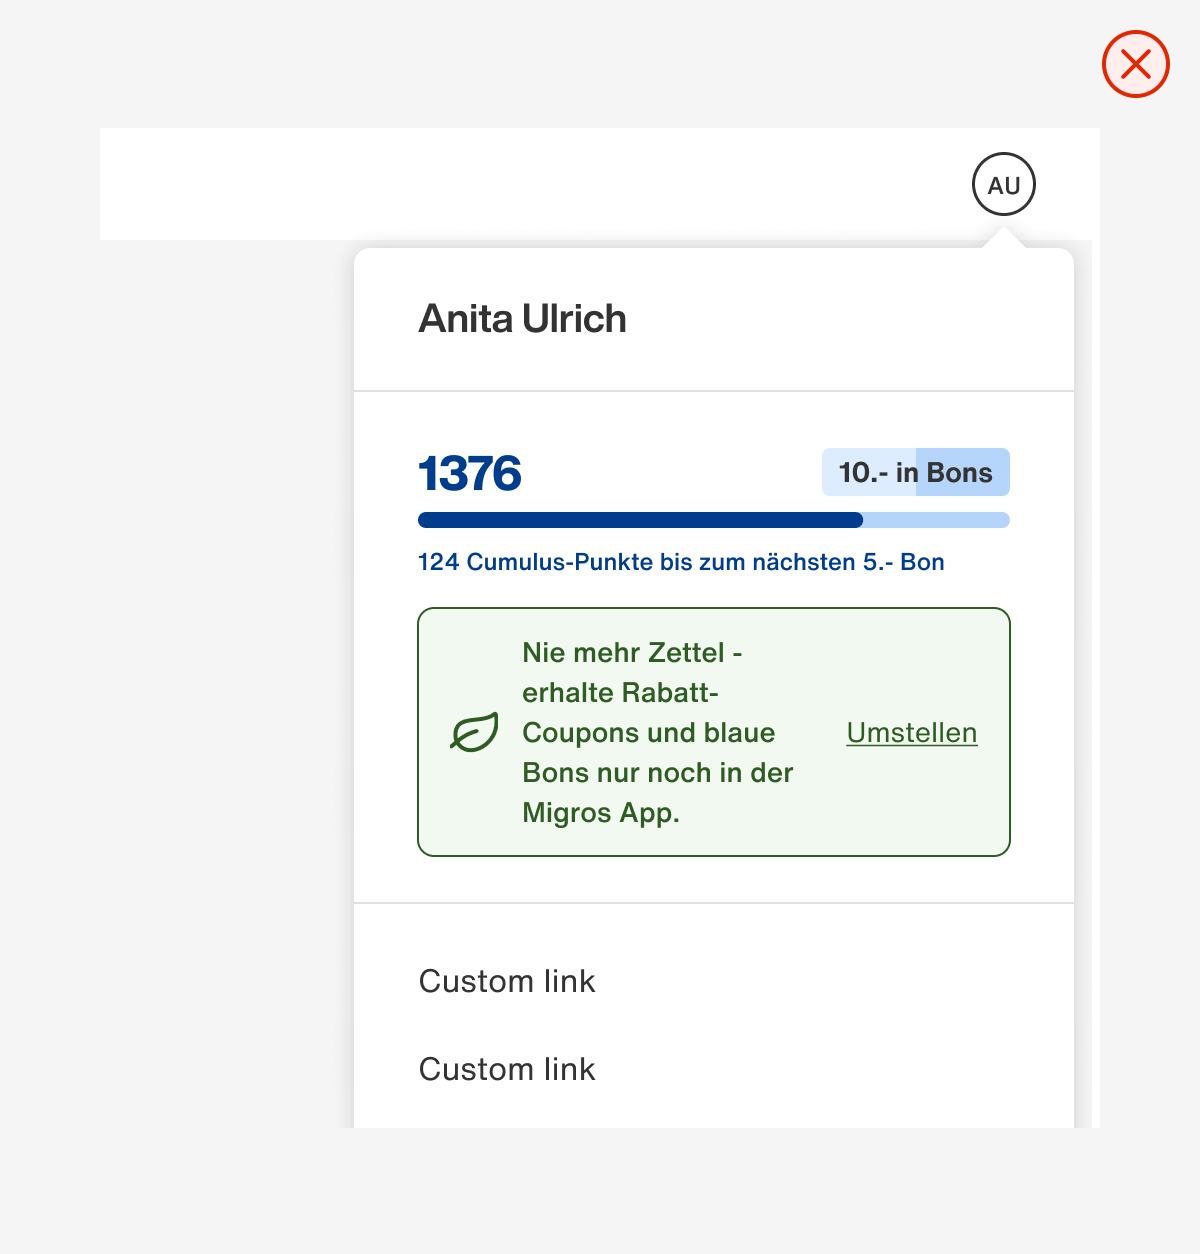Open the second Custom link
This screenshot has width=1200, height=1254.
pyautogui.click(x=507, y=1069)
